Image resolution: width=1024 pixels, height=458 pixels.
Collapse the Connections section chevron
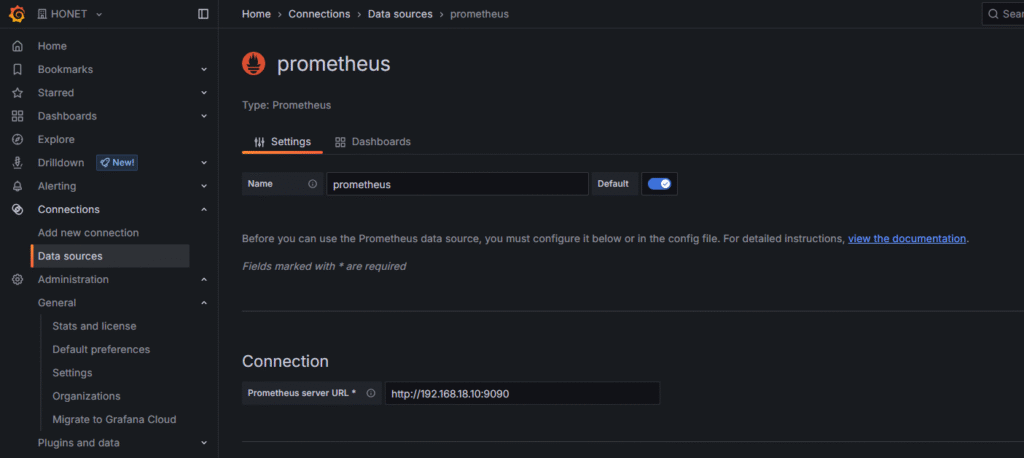pyautogui.click(x=204, y=209)
